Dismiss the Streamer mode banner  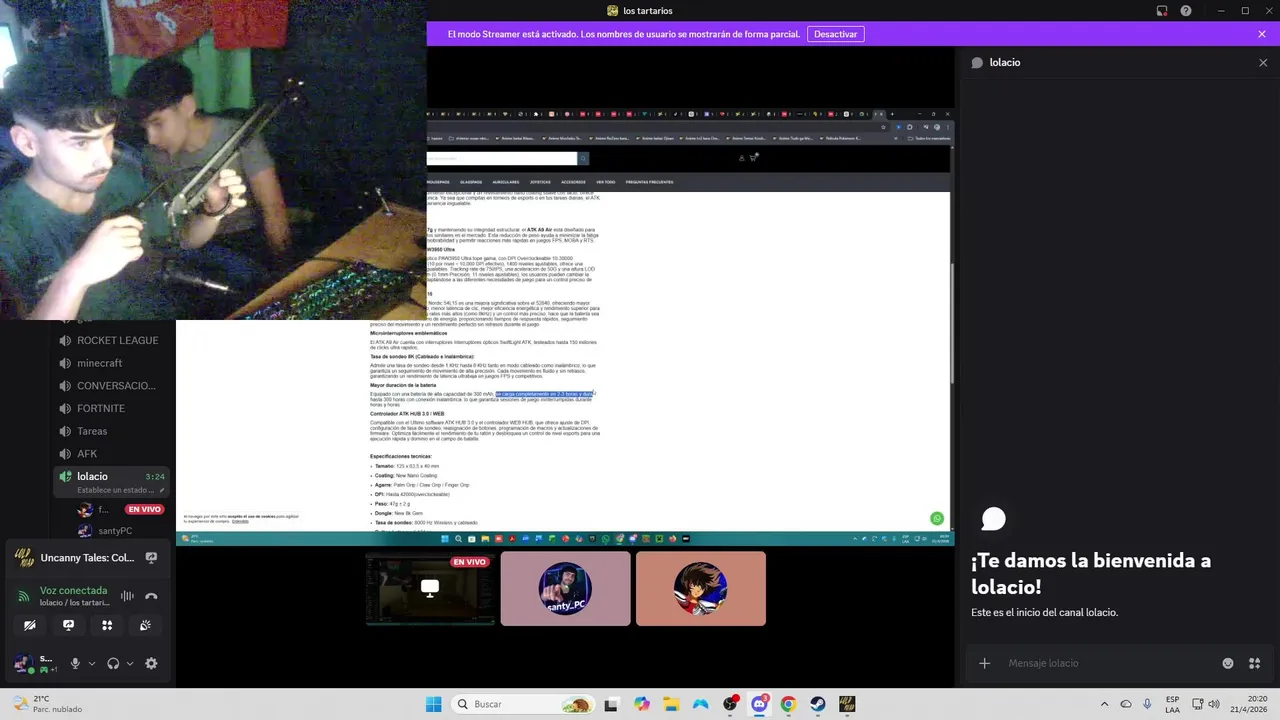(x=1262, y=34)
